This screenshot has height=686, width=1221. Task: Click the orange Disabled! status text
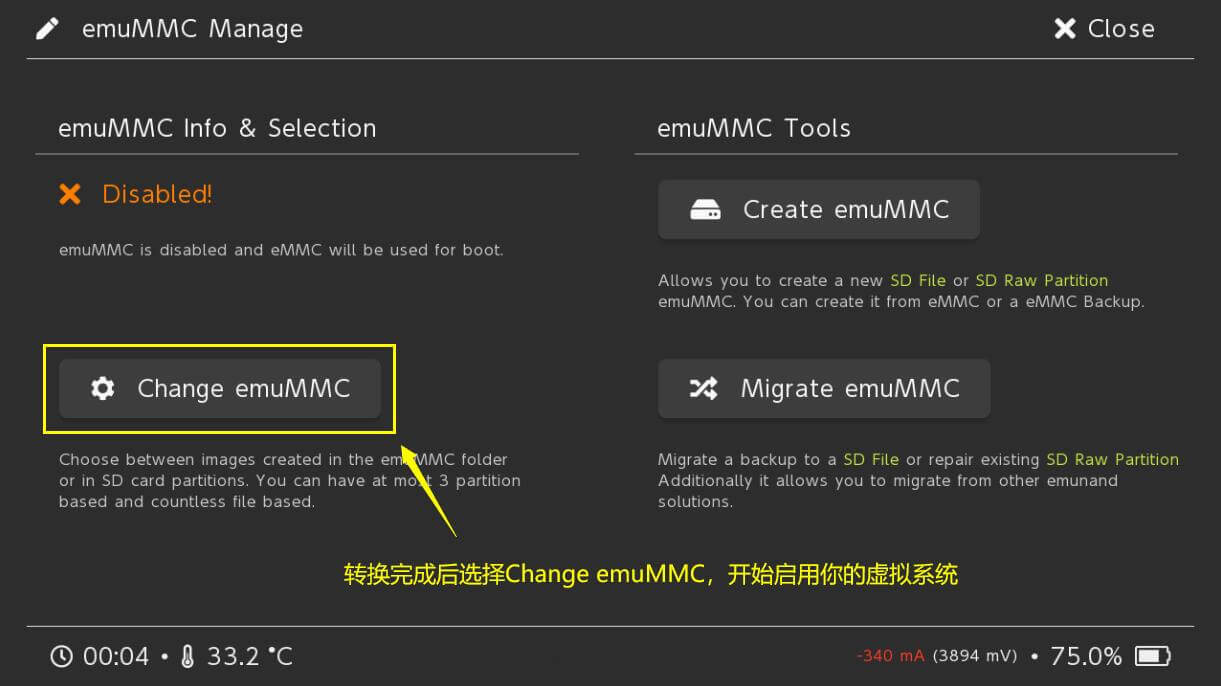tap(157, 194)
